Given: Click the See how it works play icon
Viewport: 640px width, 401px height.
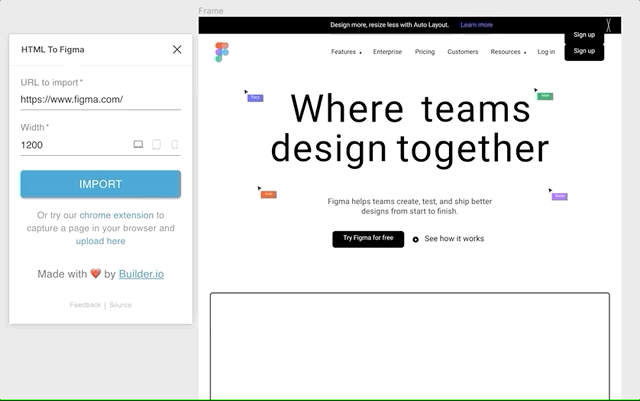Looking at the screenshot, I should click(416, 239).
